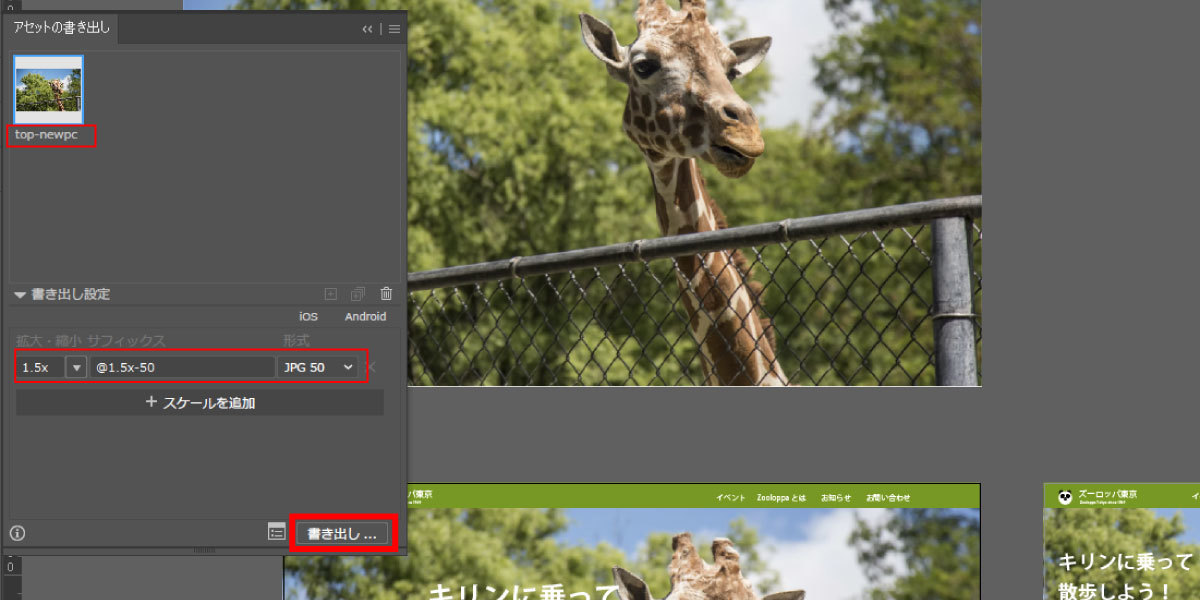The height and width of the screenshot is (600, 1200).
Task: Click the duplicate icon beside 書き出し設定
Action: [358, 294]
